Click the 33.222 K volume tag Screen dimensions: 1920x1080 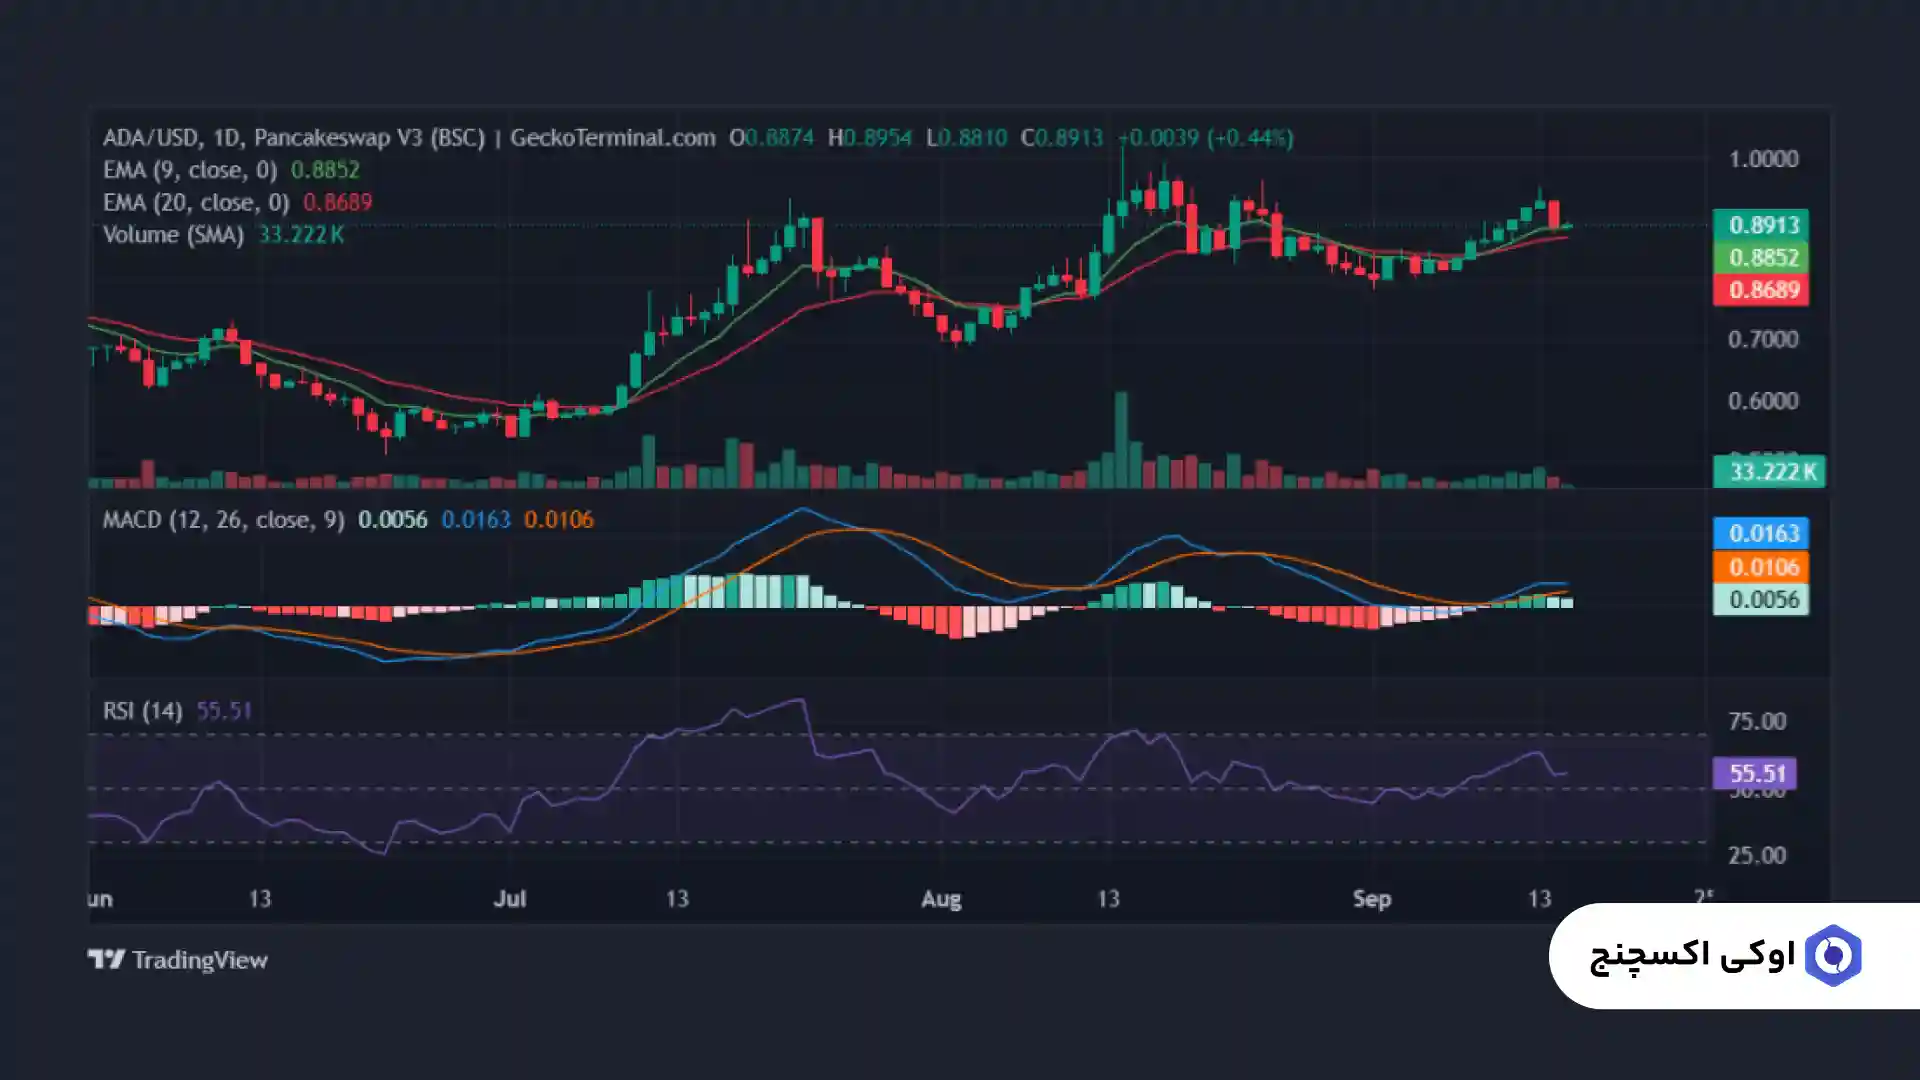click(1768, 471)
